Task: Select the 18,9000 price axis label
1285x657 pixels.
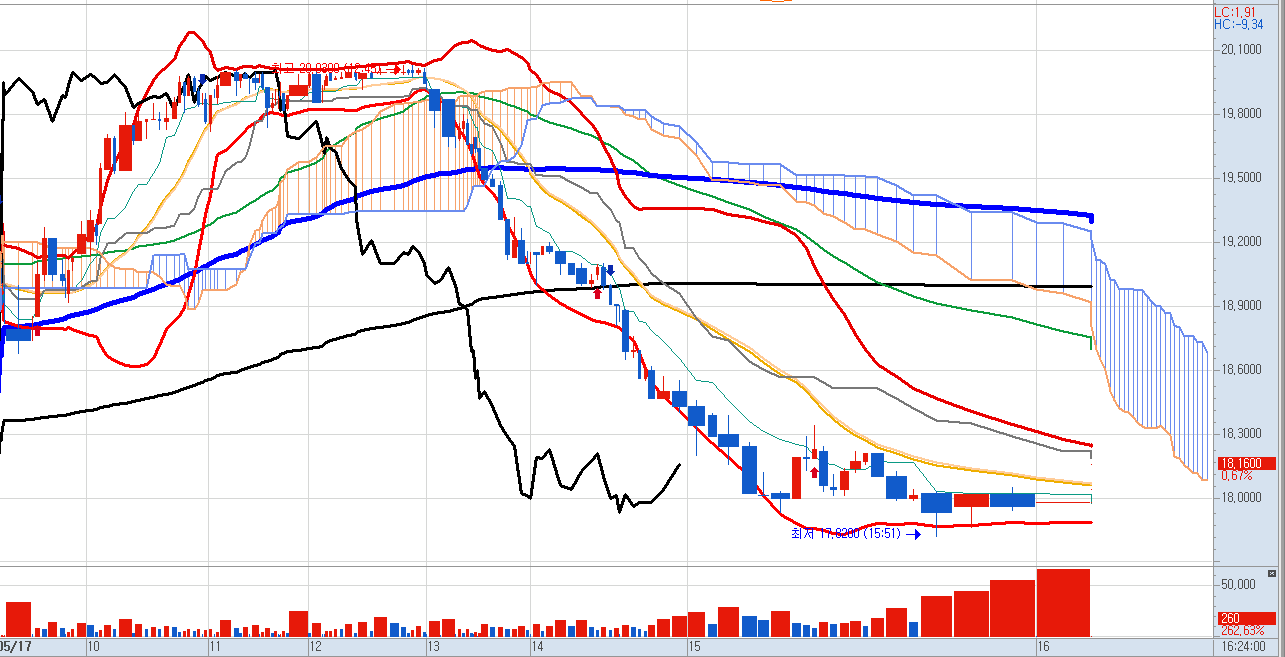Action: [1239, 306]
